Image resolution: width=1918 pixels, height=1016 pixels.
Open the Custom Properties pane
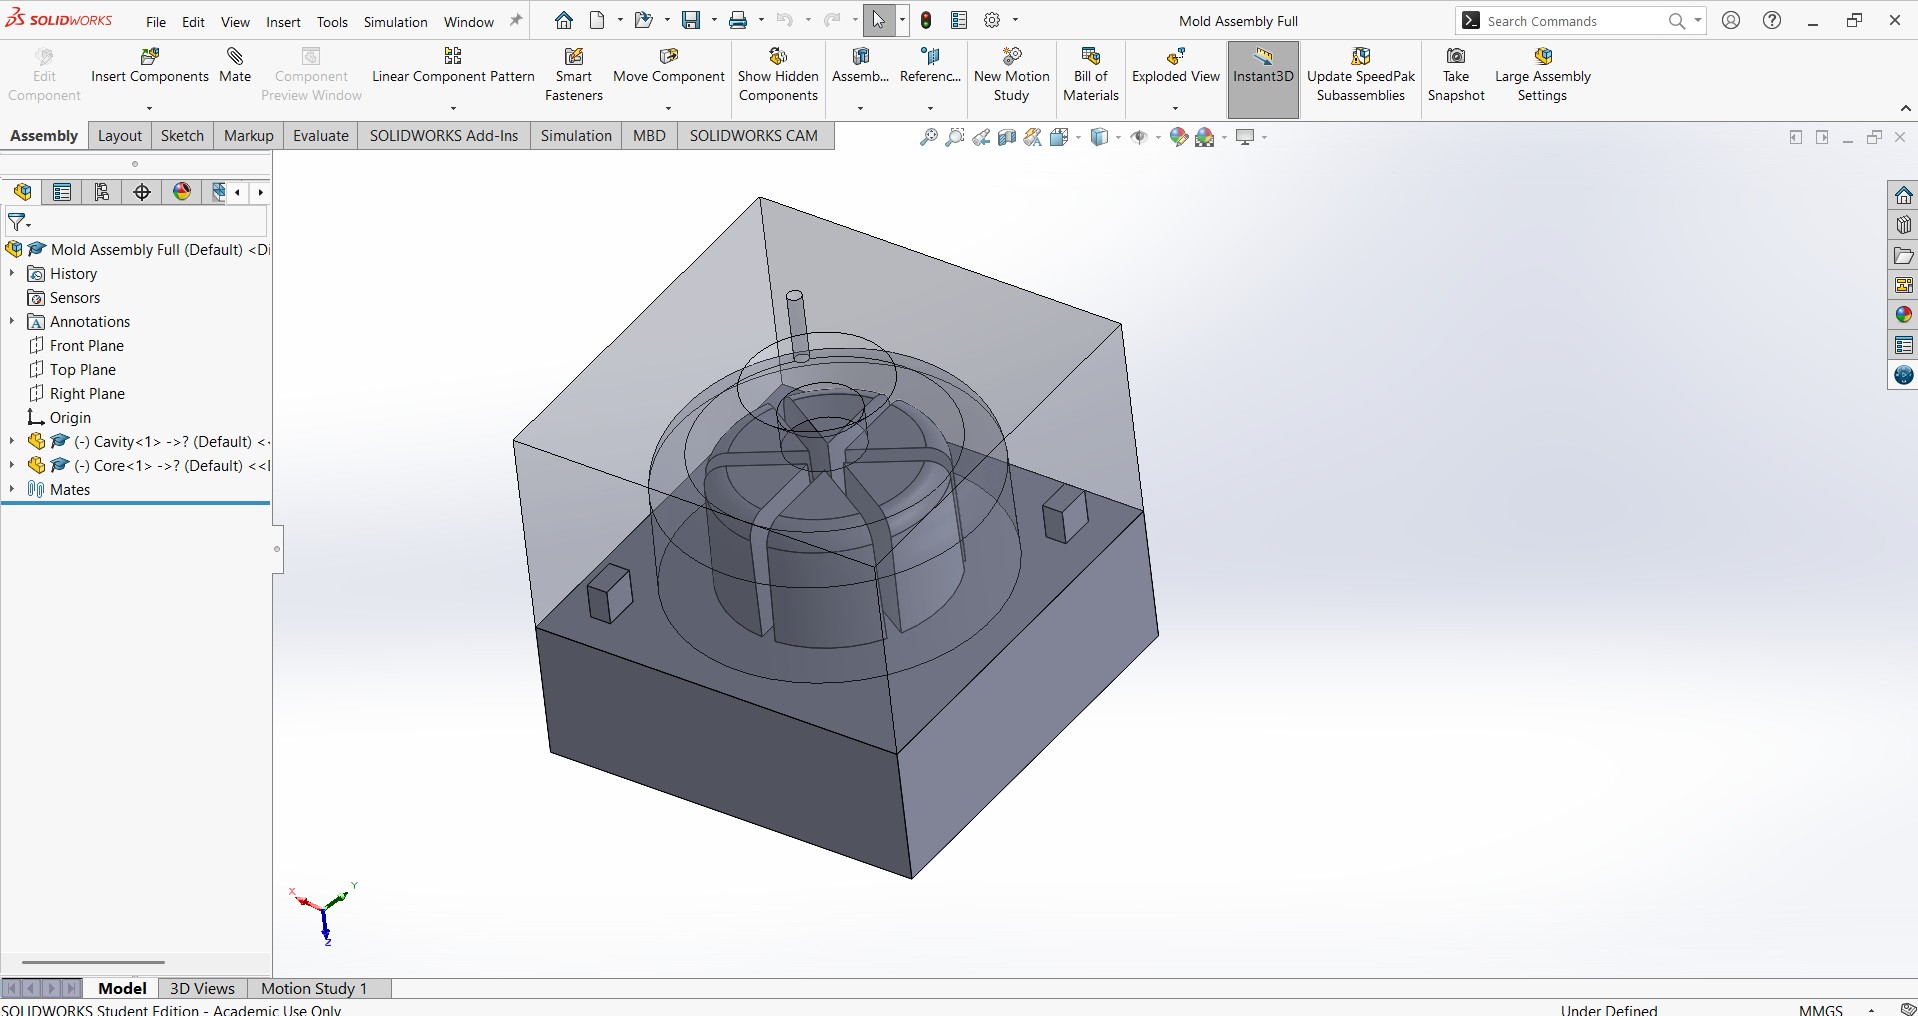click(x=1903, y=345)
